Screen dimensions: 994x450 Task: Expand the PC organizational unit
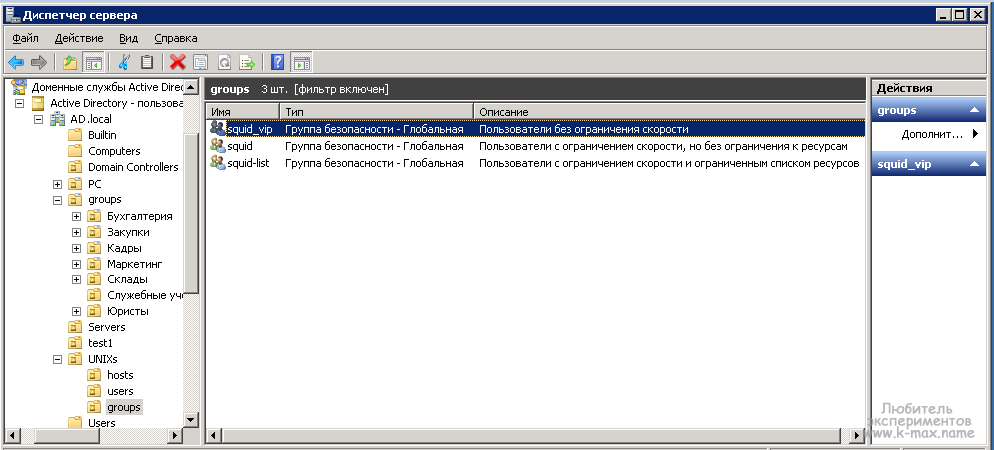pos(58,184)
